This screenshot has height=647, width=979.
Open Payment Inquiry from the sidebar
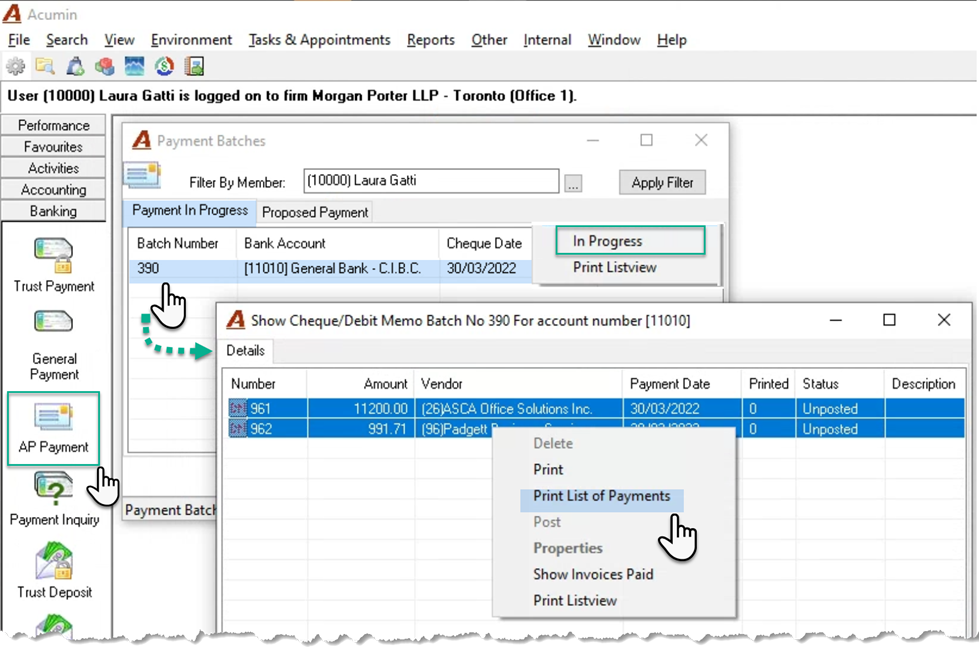coord(54,500)
